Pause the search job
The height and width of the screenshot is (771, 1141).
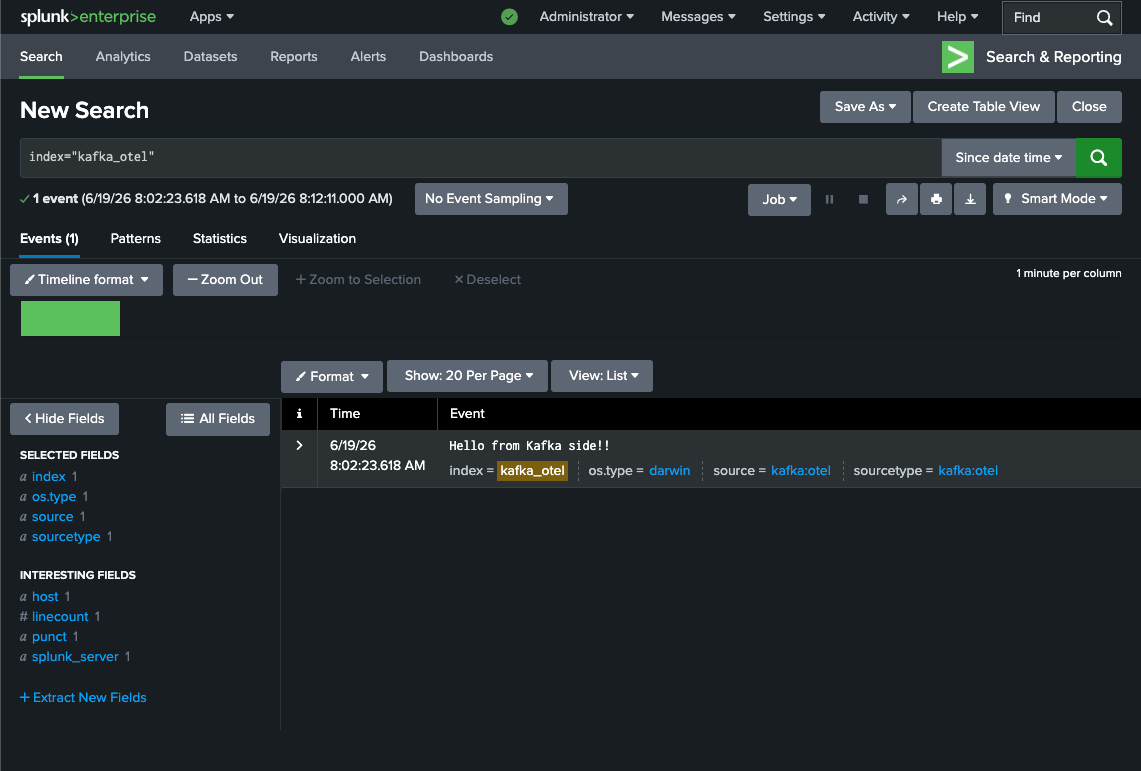(x=829, y=199)
